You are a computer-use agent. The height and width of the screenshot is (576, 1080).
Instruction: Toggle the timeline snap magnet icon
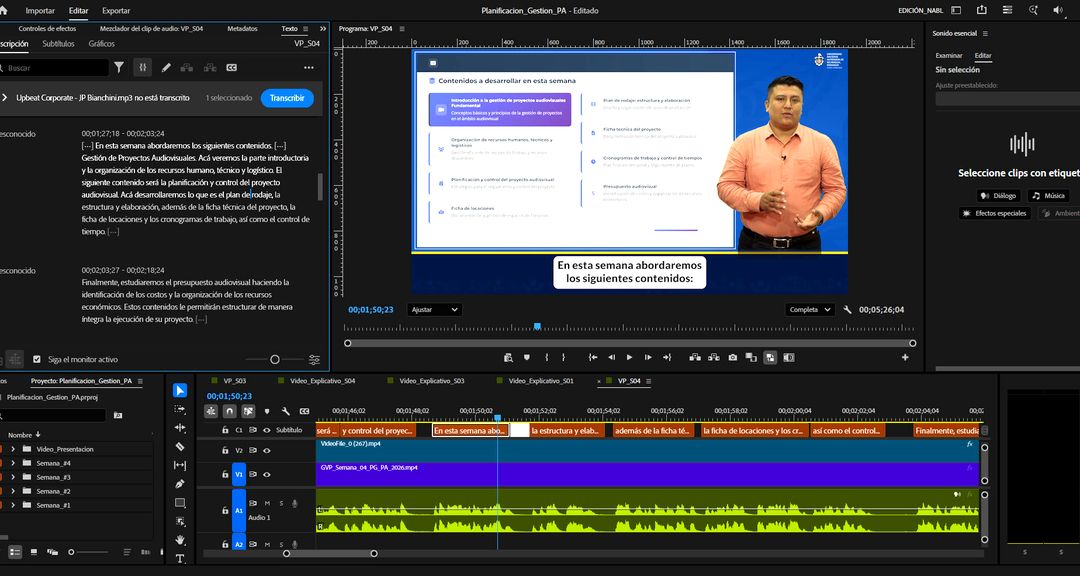[229, 411]
